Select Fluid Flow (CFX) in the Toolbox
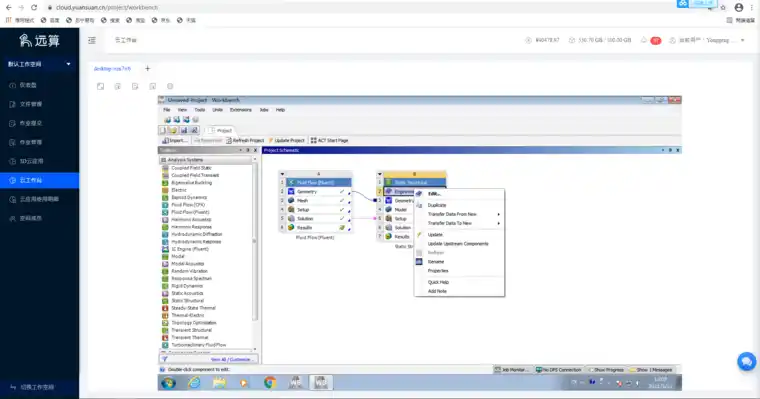 188,205
